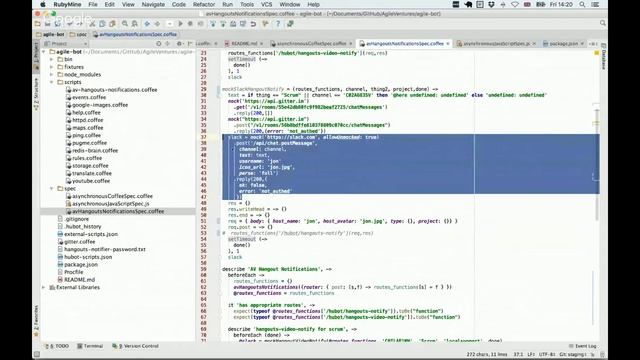
Task: Switch to the README.md editor tab
Action: 244,44
